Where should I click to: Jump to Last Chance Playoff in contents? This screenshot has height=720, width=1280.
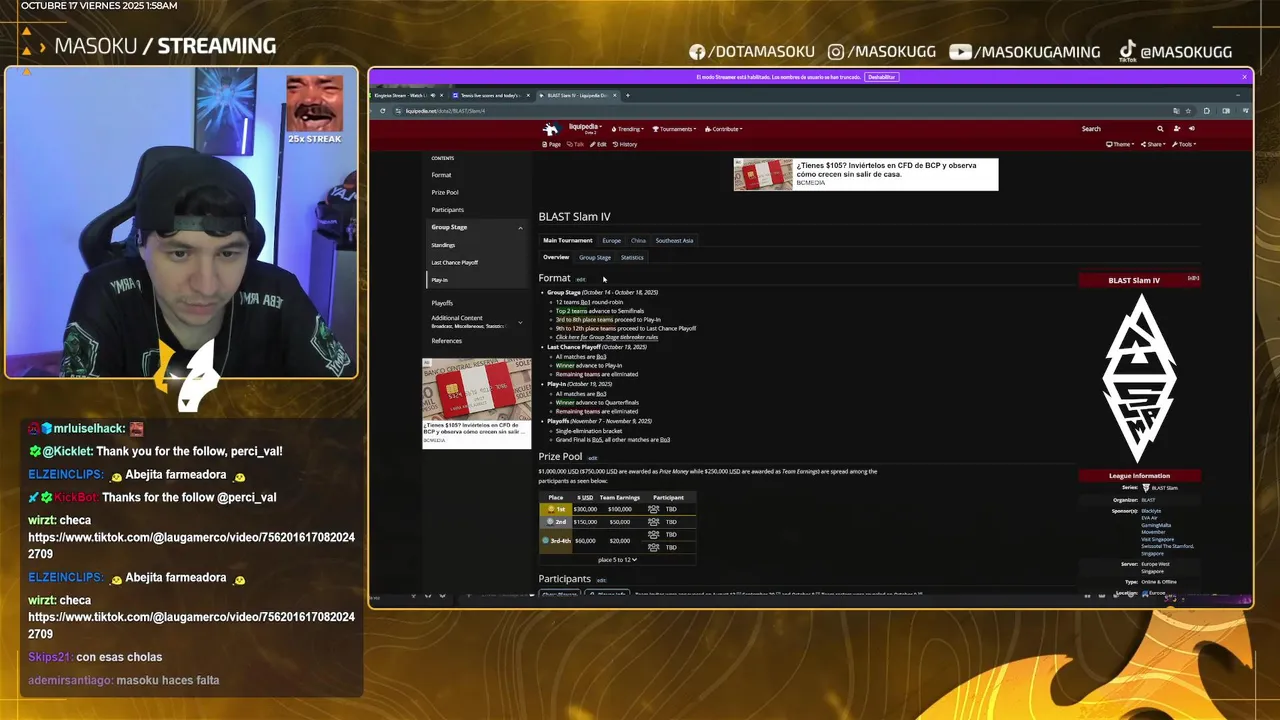[x=455, y=262]
